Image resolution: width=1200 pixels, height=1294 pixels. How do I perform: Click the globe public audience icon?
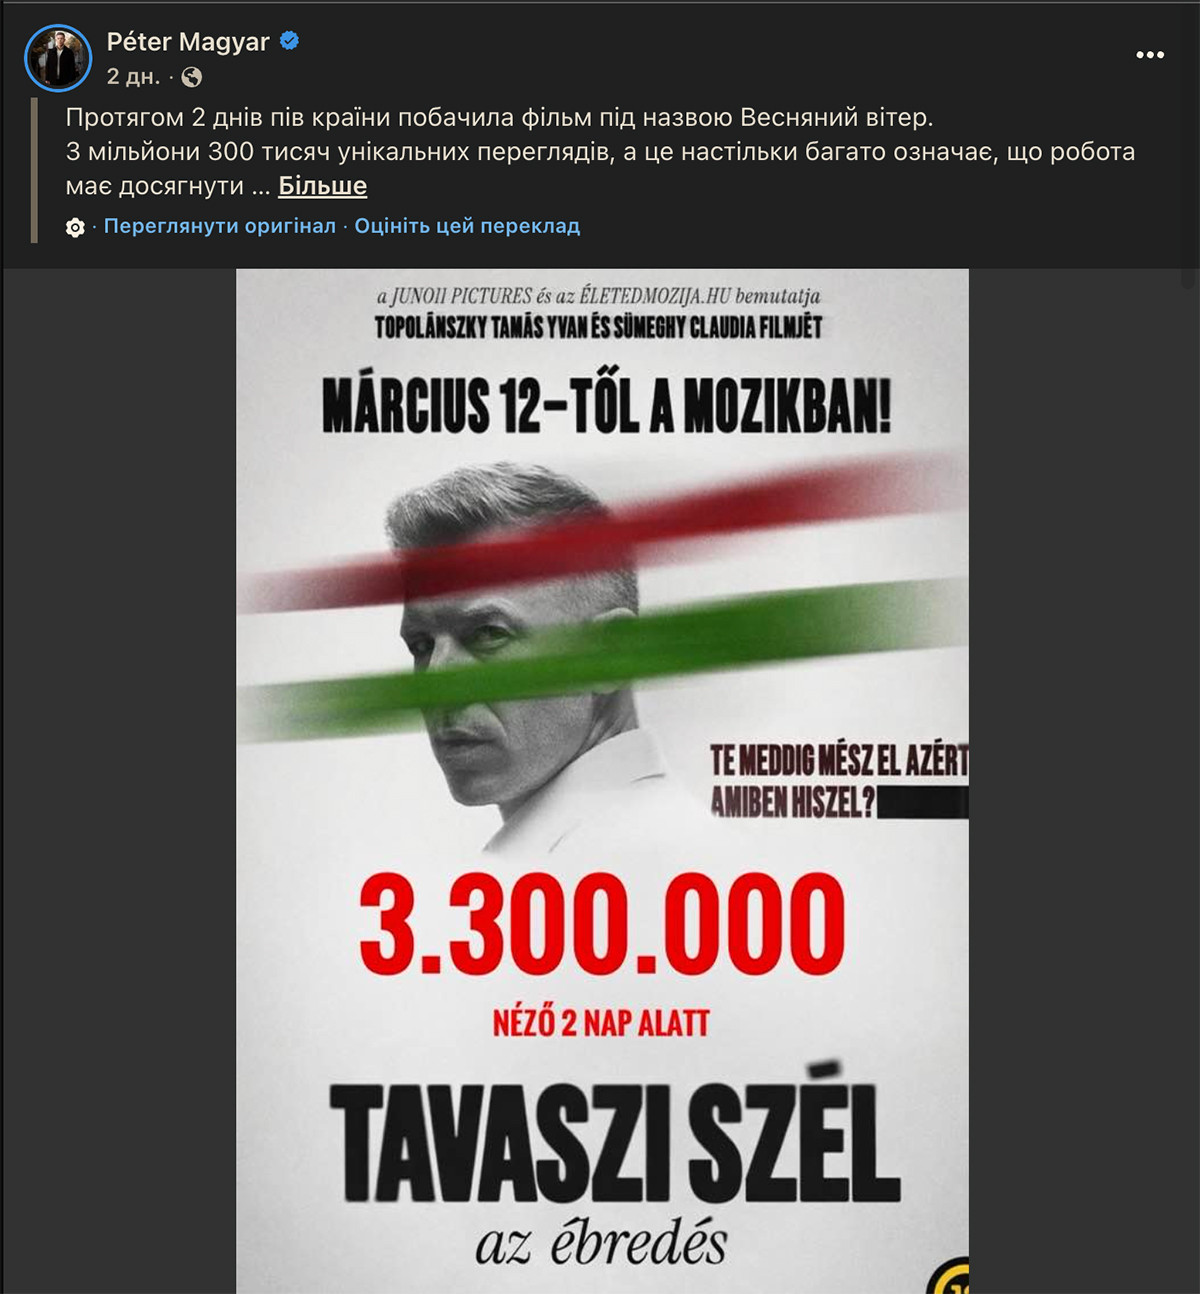[x=191, y=77]
